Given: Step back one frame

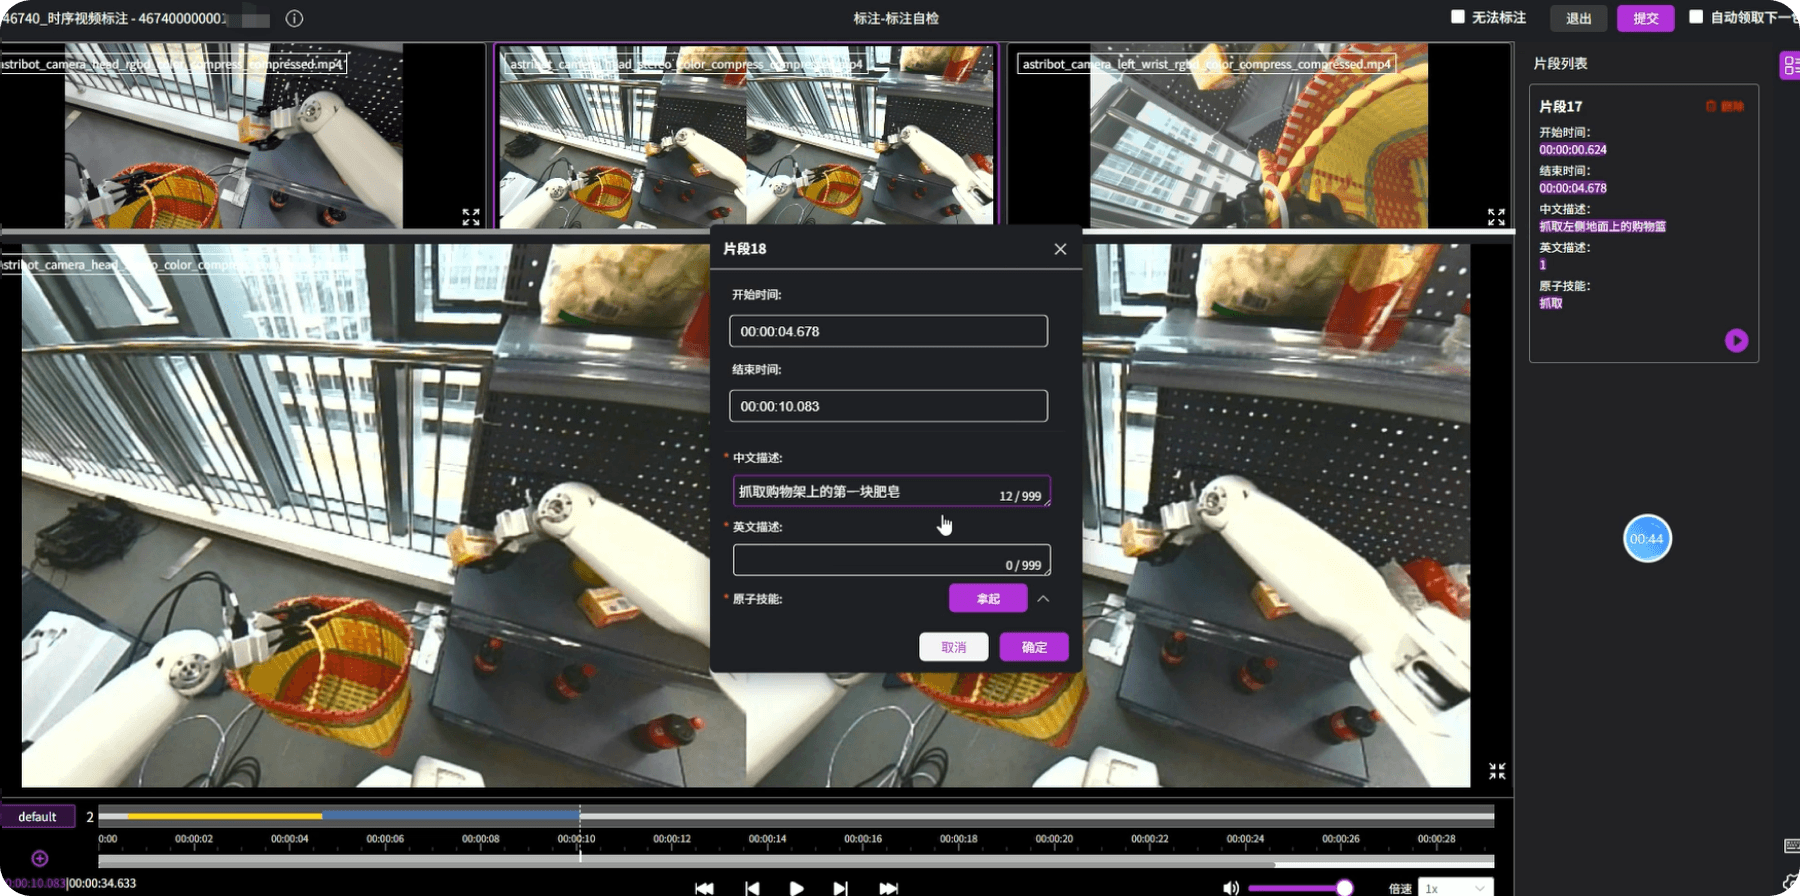Looking at the screenshot, I should 752,888.
